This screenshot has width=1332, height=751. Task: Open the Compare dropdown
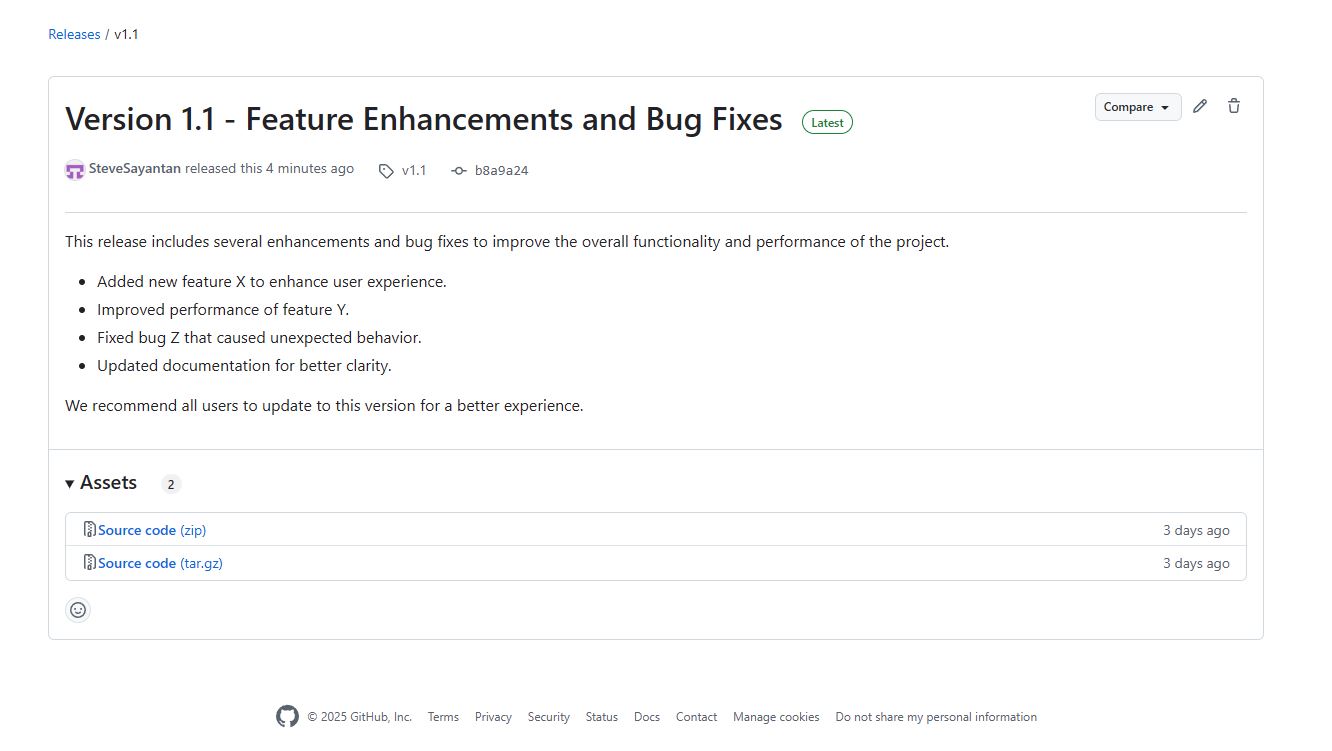[1138, 107]
